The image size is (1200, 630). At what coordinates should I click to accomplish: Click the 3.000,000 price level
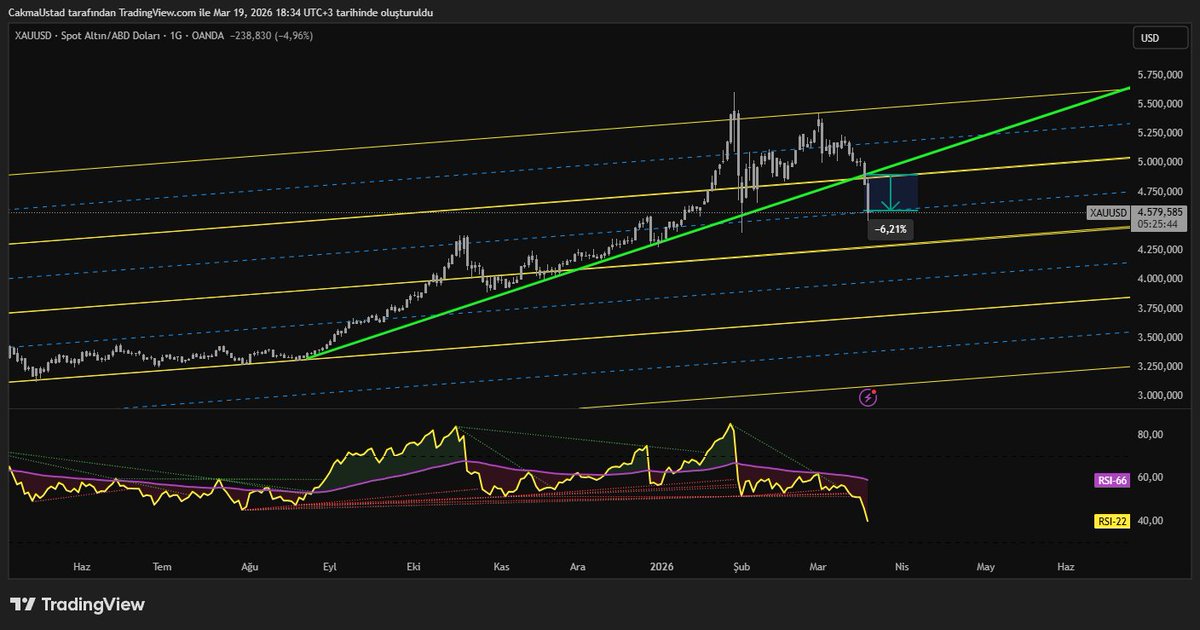coord(1161,396)
